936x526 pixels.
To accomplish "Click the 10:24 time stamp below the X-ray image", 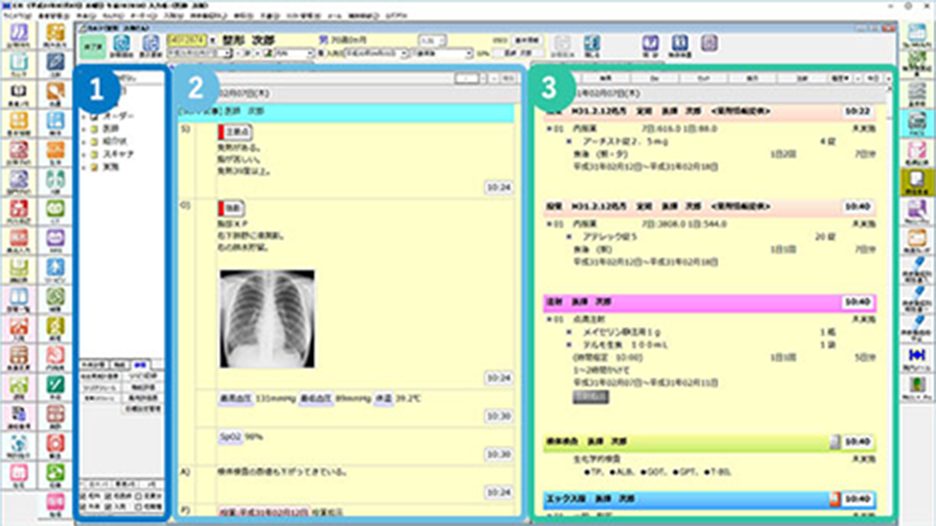I will (x=498, y=378).
